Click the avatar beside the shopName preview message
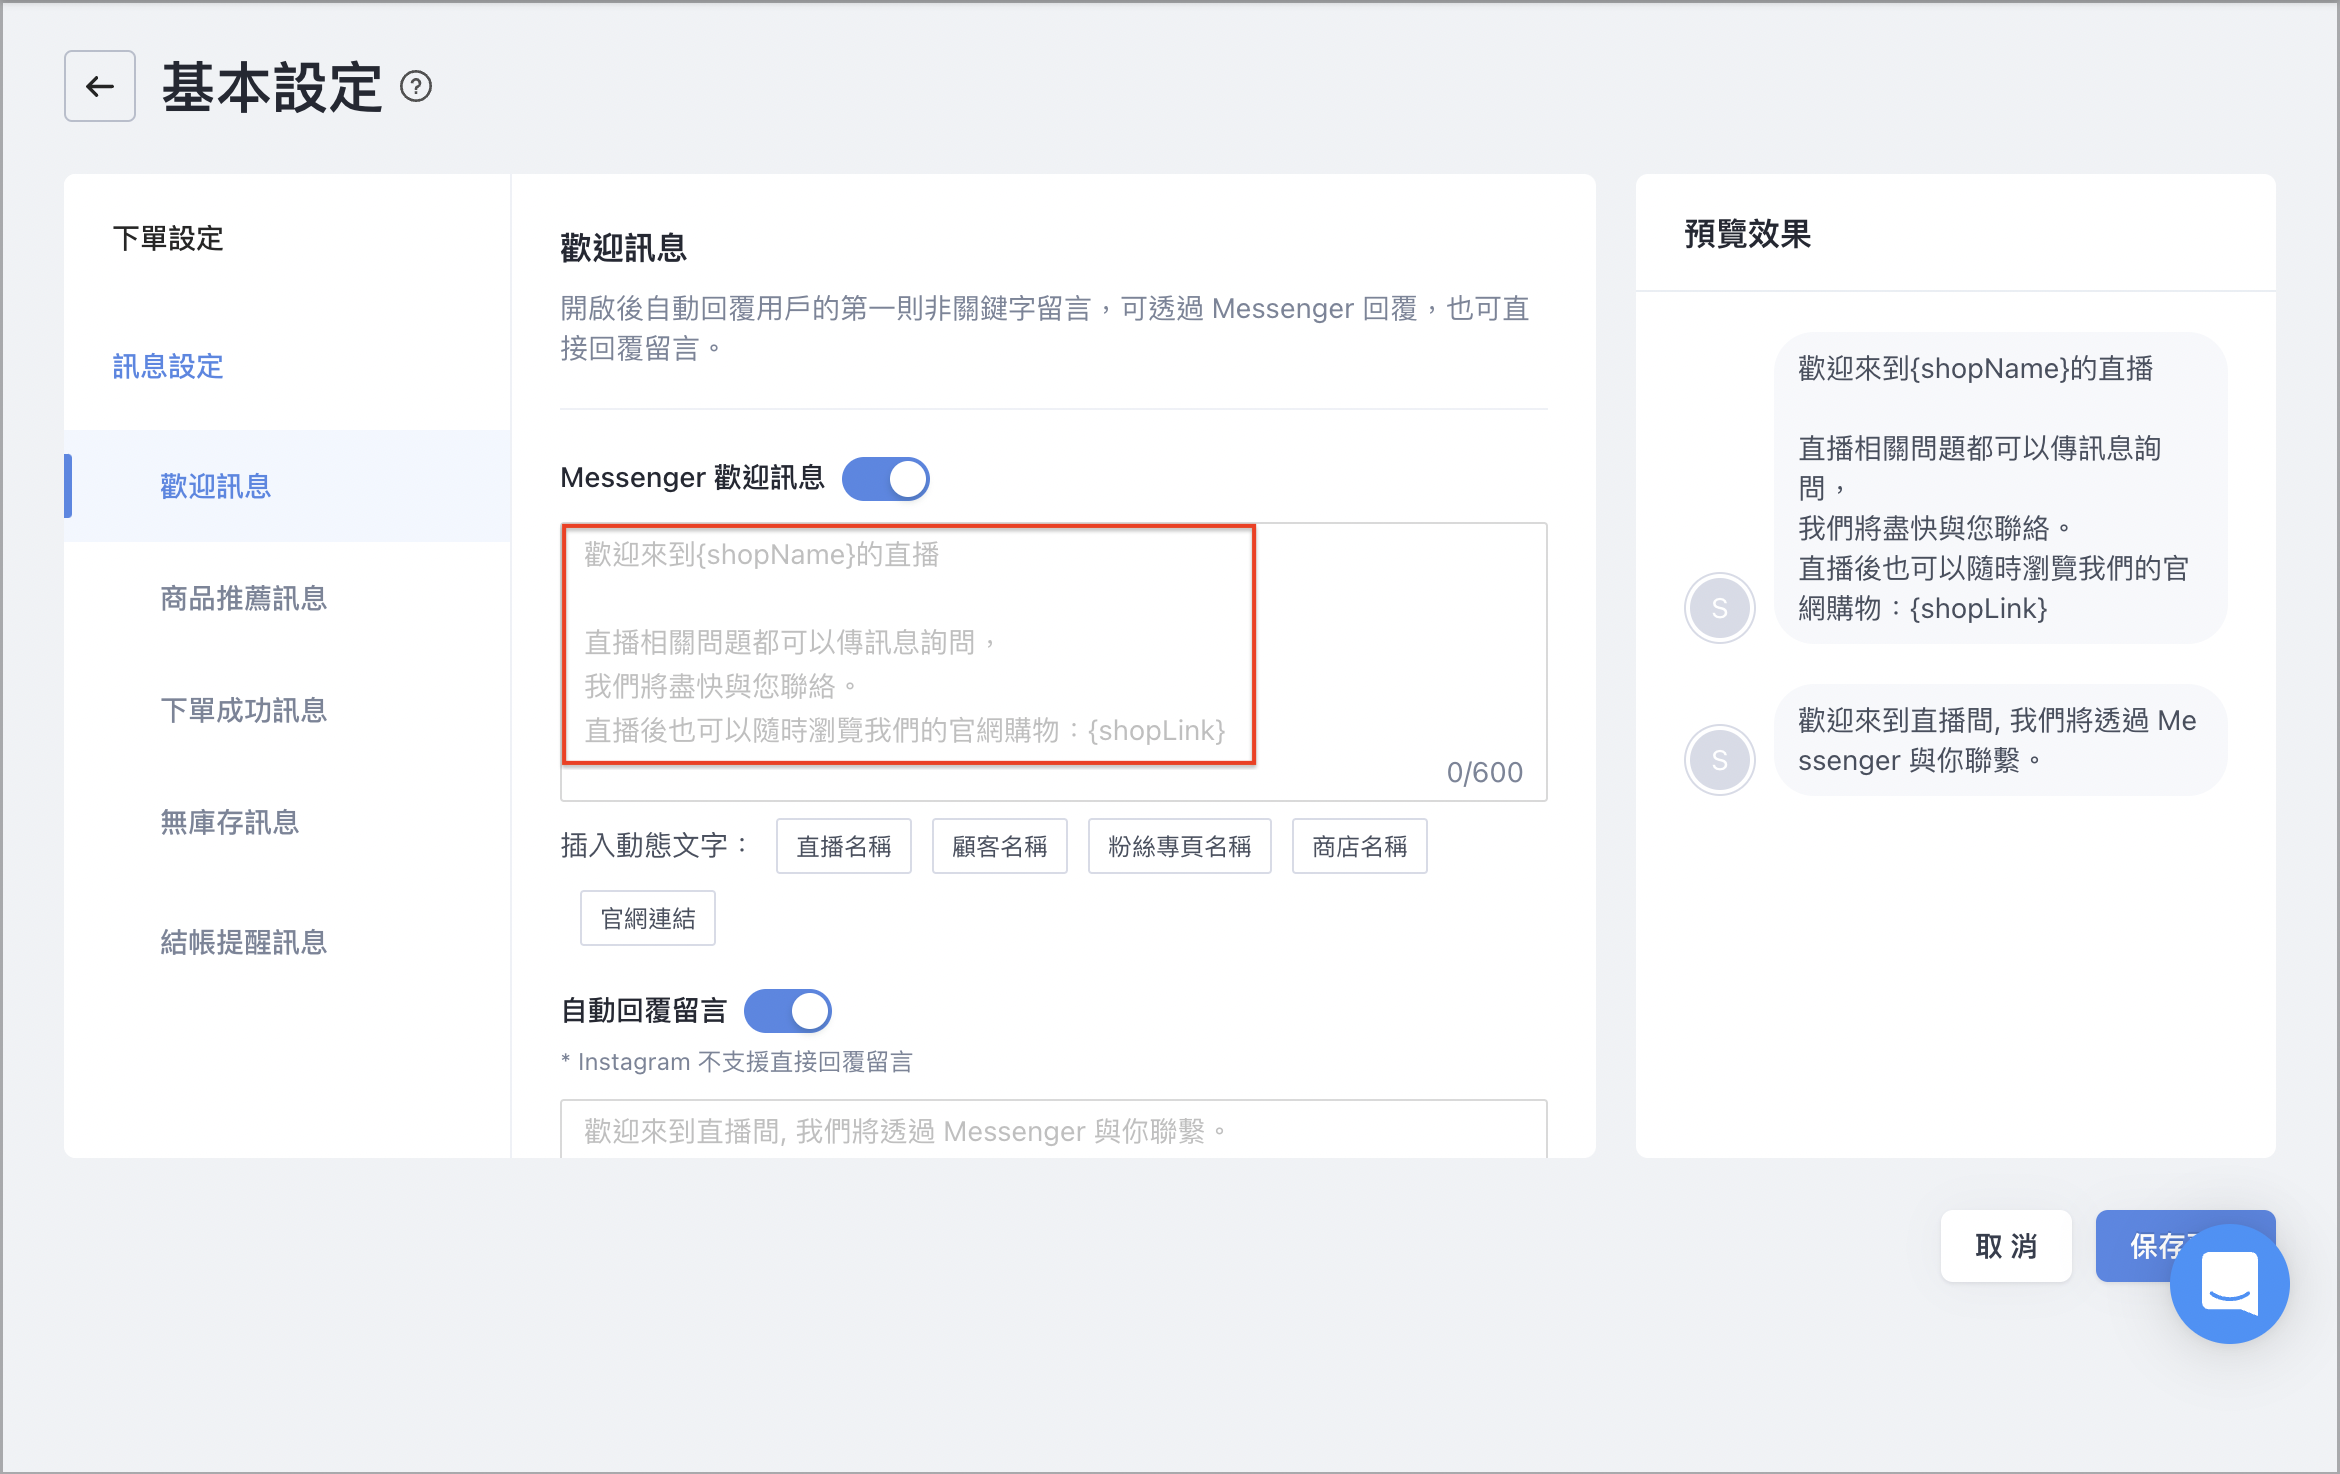The height and width of the screenshot is (1474, 2340). tap(1719, 607)
